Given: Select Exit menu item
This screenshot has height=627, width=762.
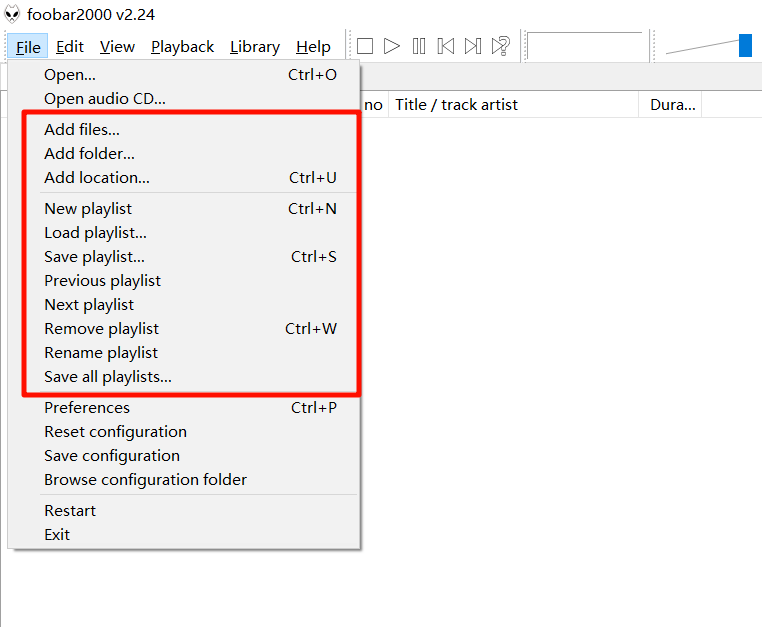Looking at the screenshot, I should pos(184,535).
